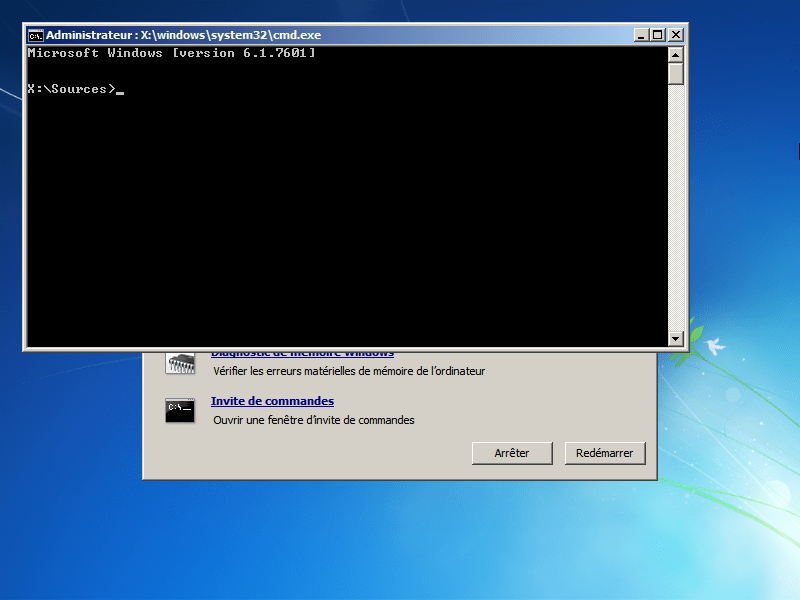Select the 'Ouvrir une fenêtre d'invite' description text
The height and width of the screenshot is (600, 800).
pos(314,420)
